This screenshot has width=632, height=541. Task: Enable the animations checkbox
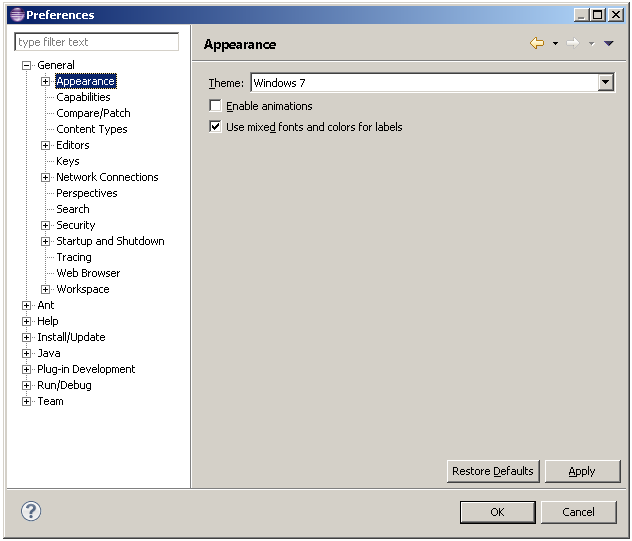coord(215,106)
